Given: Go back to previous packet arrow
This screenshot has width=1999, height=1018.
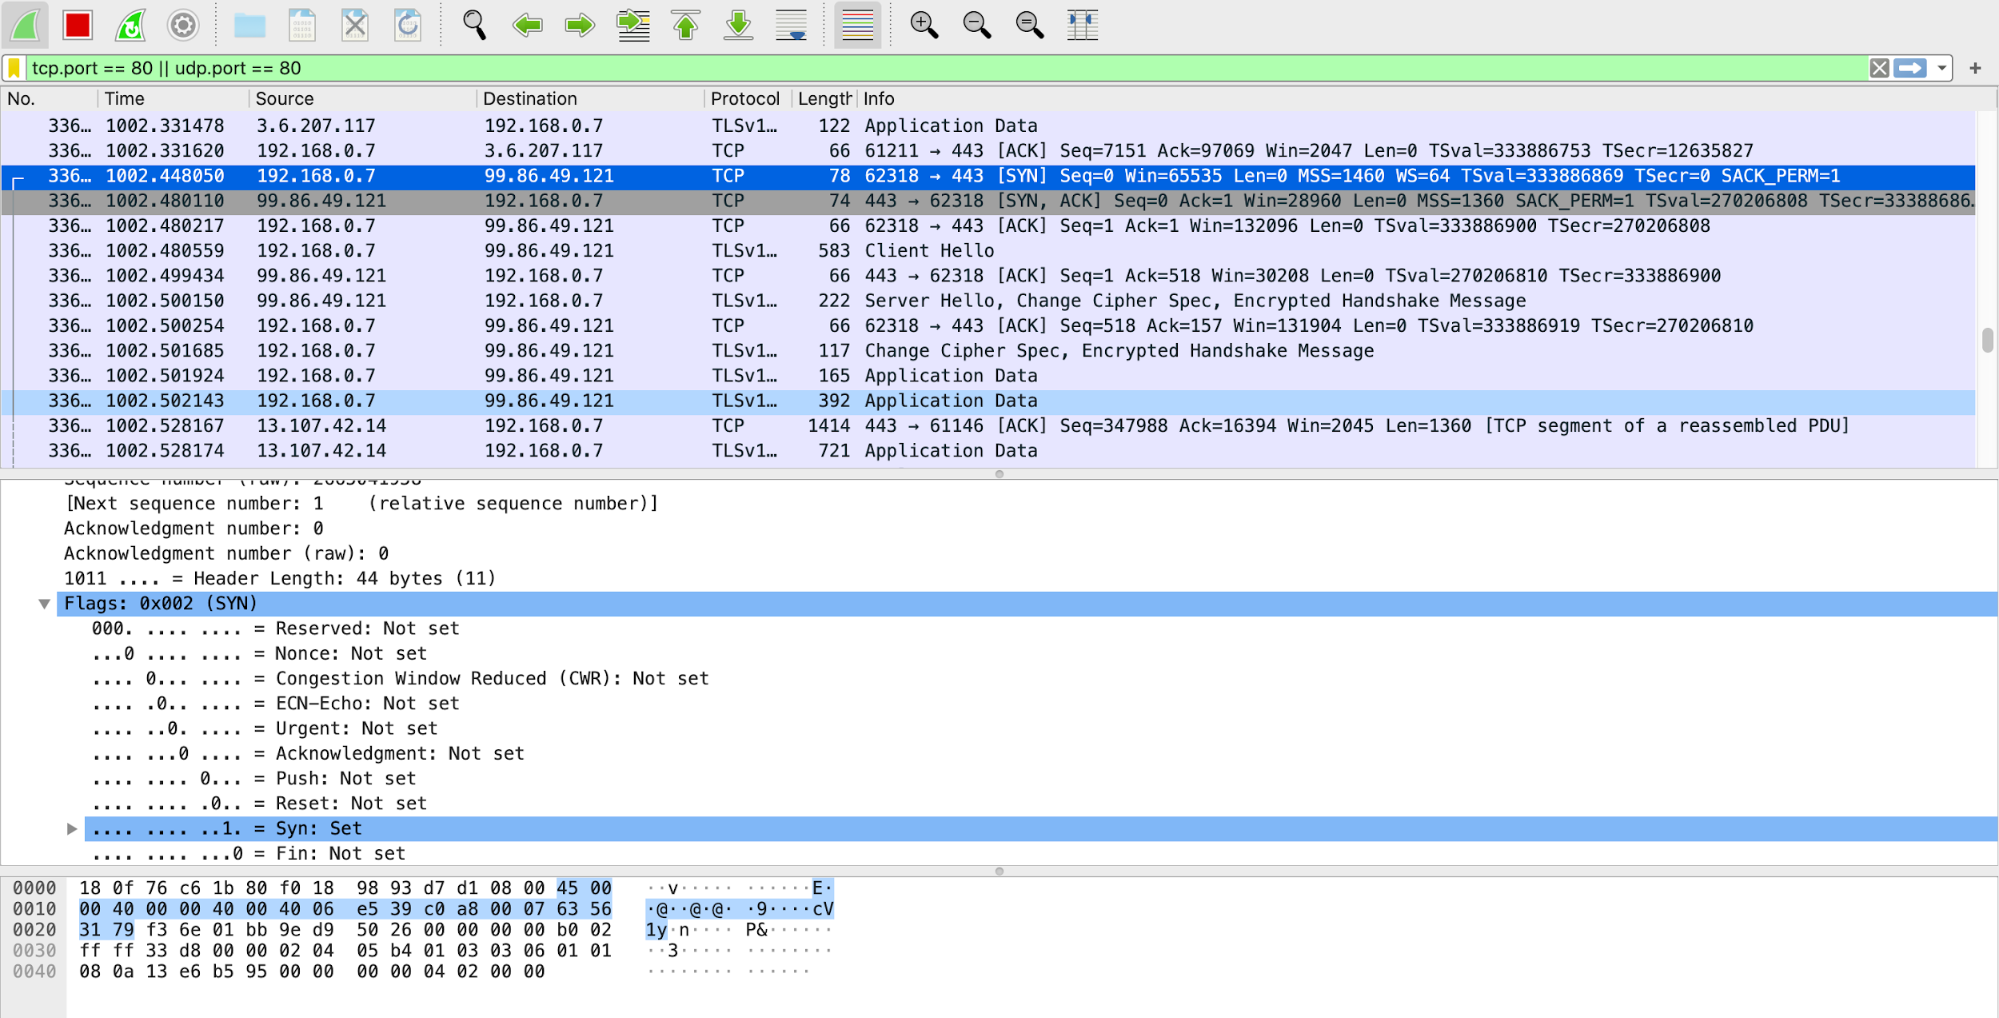Looking at the screenshot, I should (x=527, y=25).
